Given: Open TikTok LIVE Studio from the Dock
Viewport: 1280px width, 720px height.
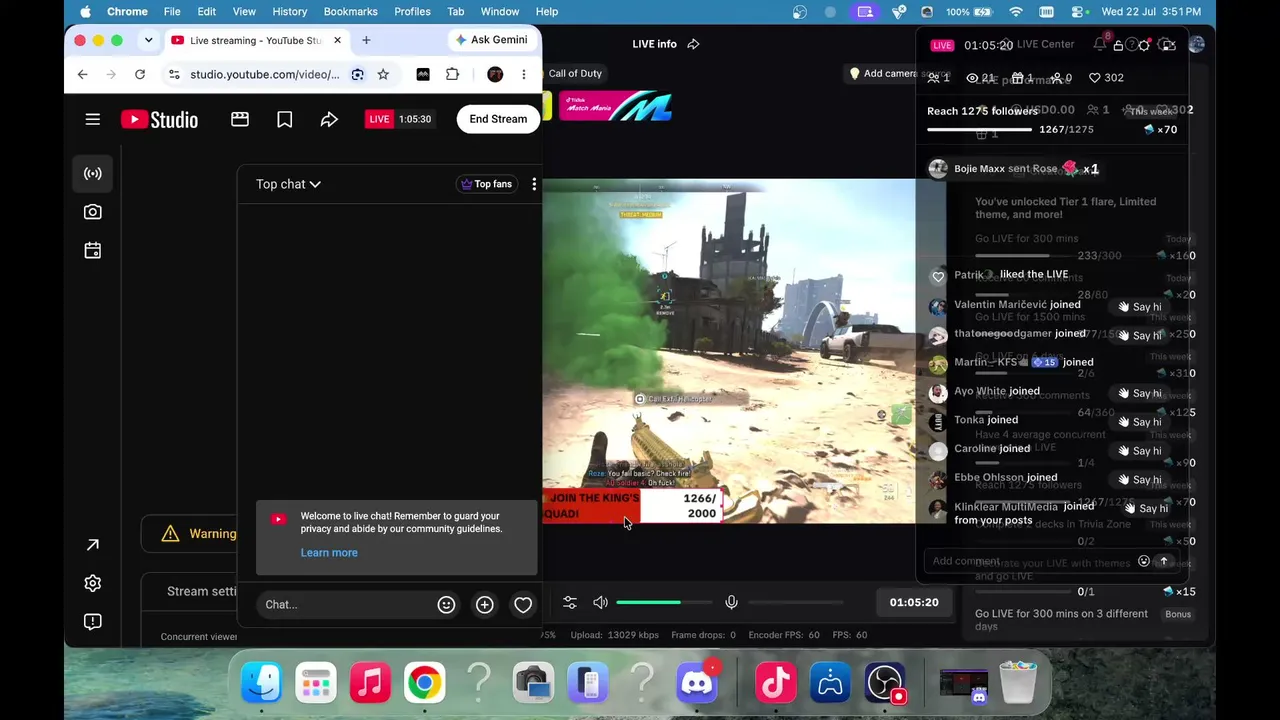Looking at the screenshot, I should (x=776, y=684).
